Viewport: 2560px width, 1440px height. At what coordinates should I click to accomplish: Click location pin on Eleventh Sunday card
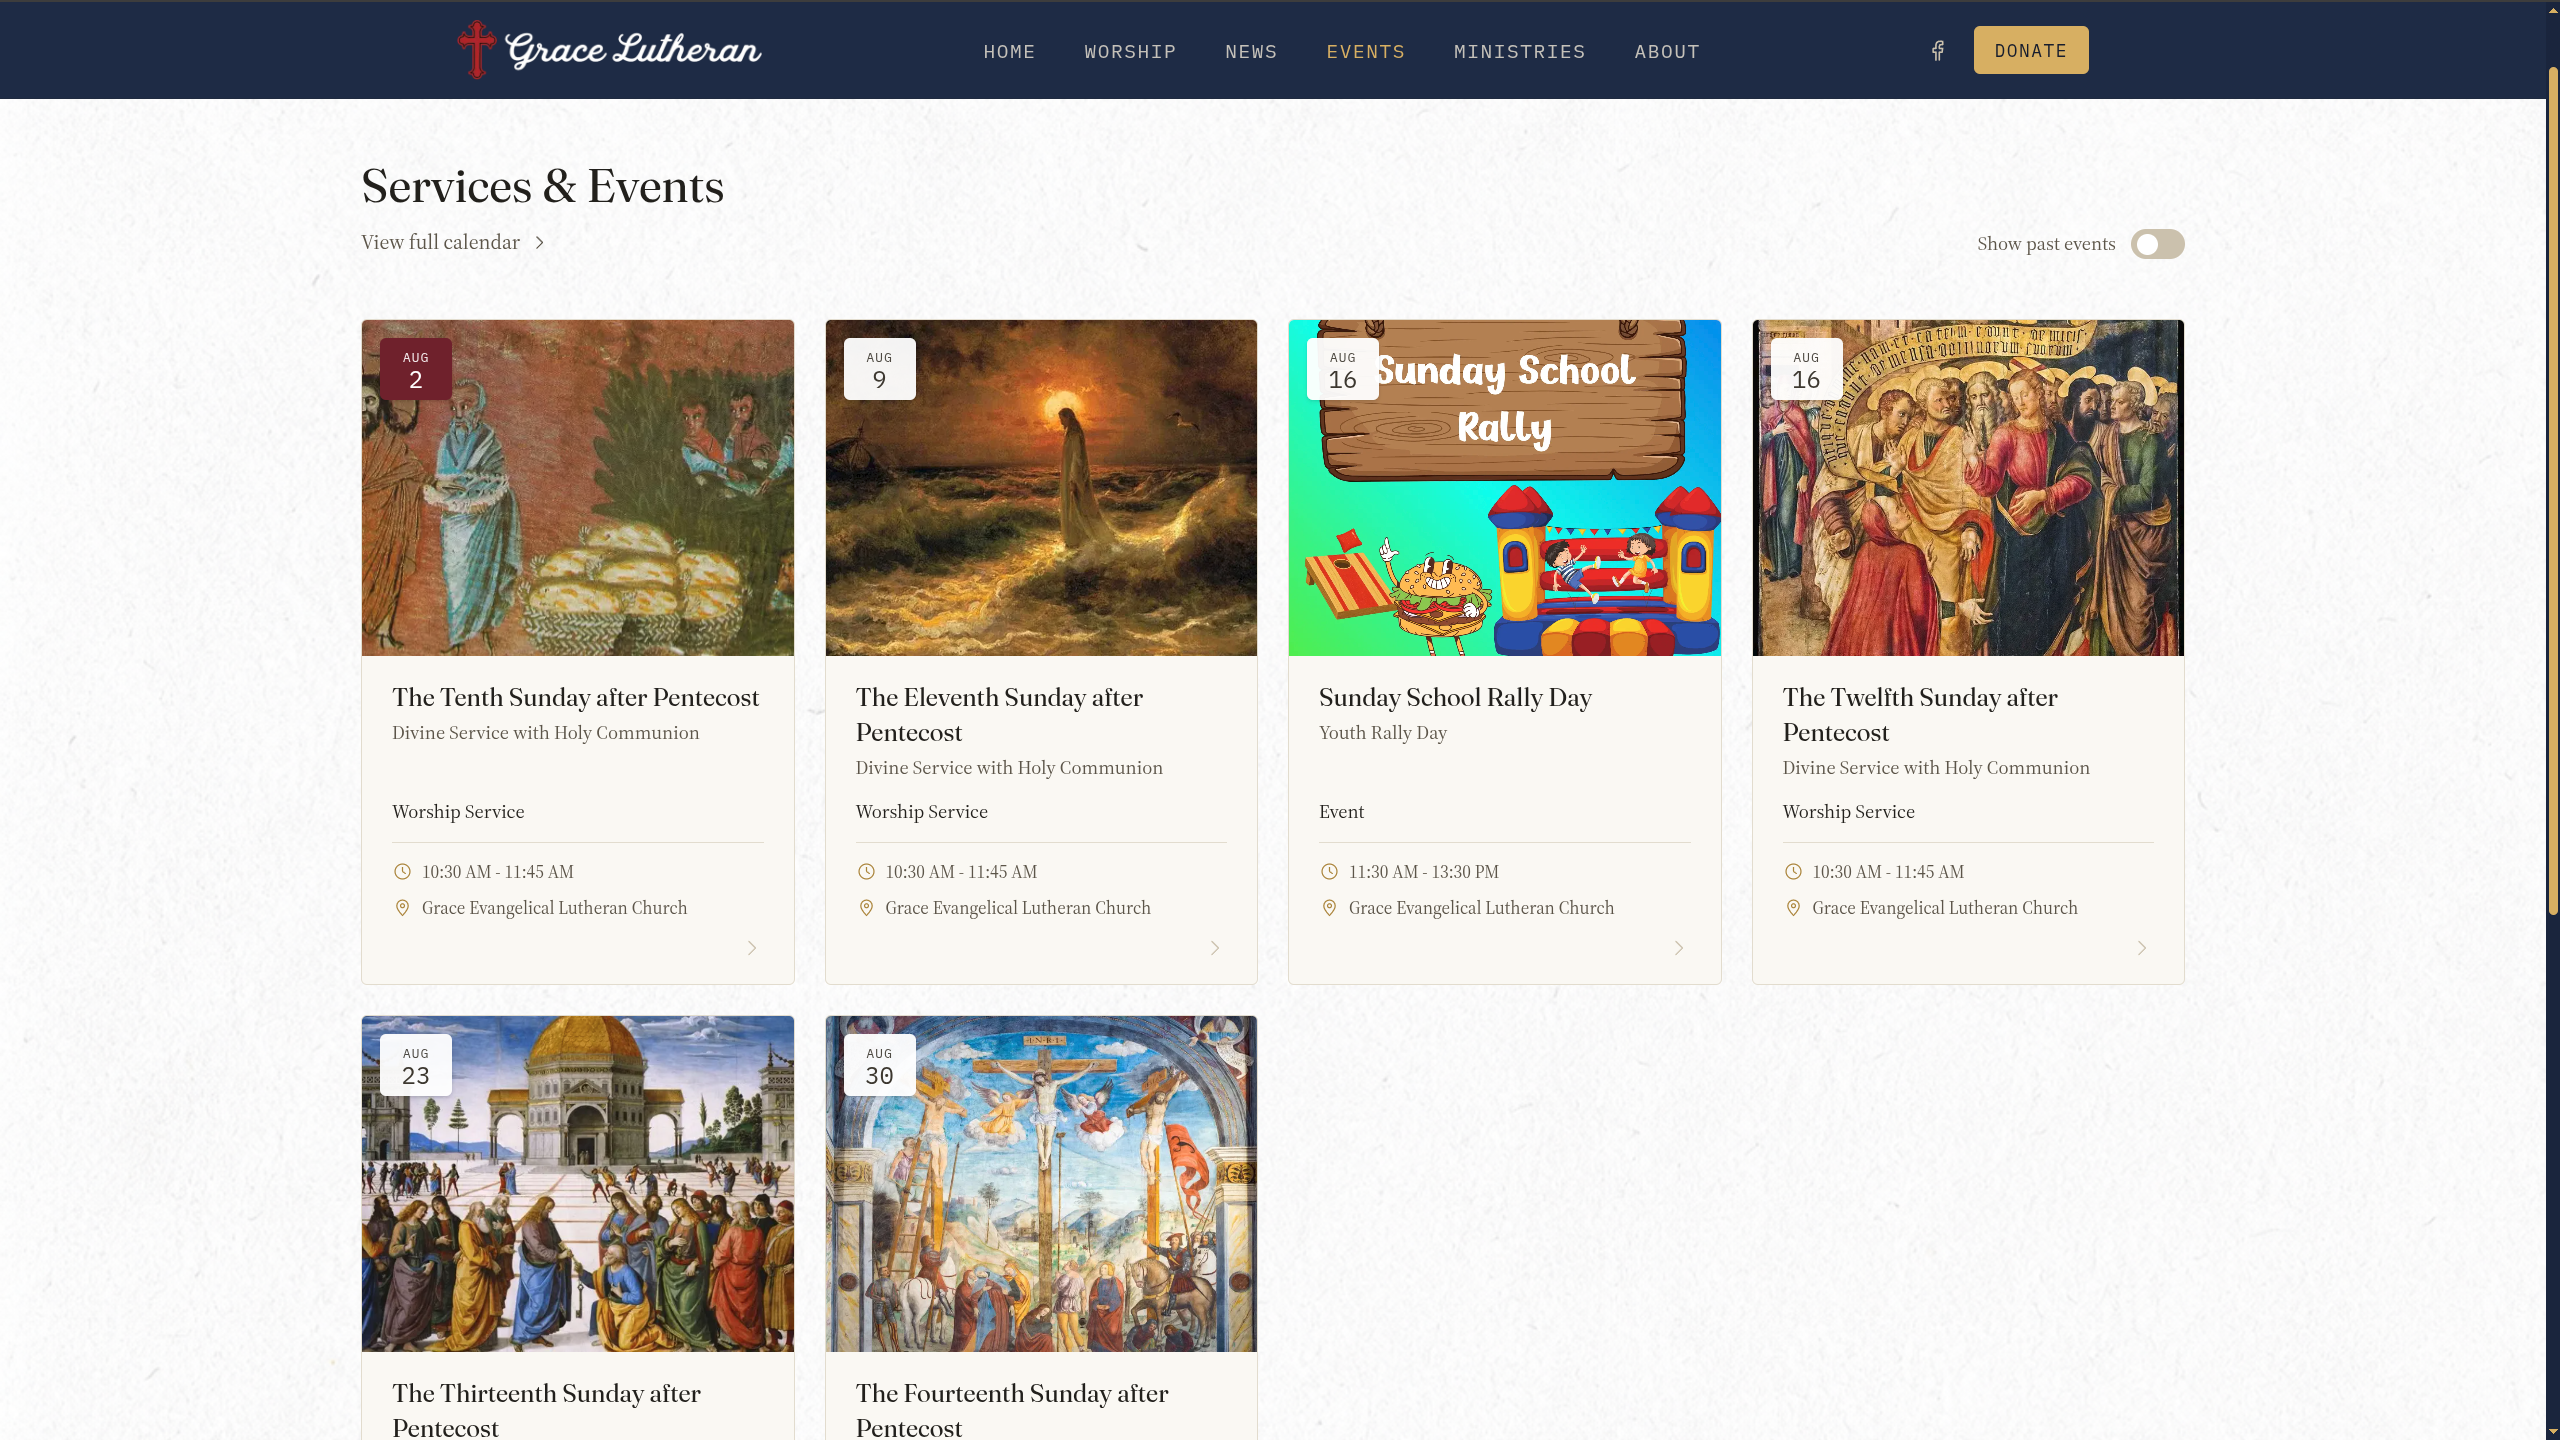pos(866,908)
